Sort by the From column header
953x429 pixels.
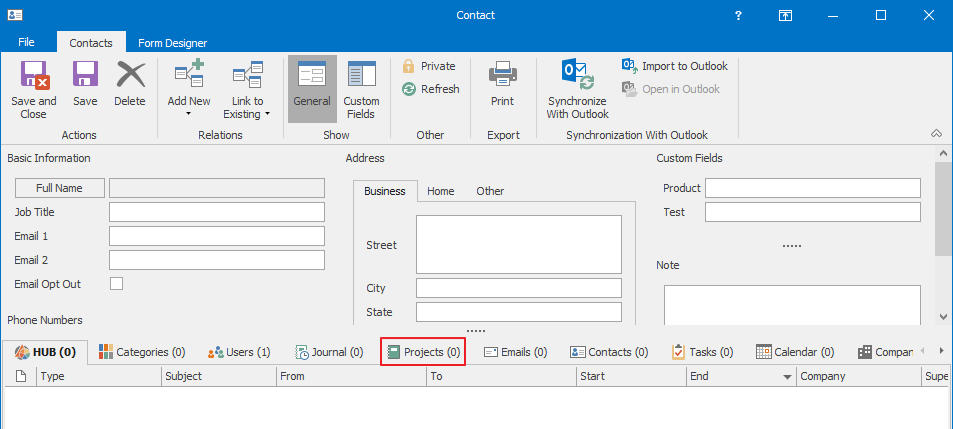(351, 376)
